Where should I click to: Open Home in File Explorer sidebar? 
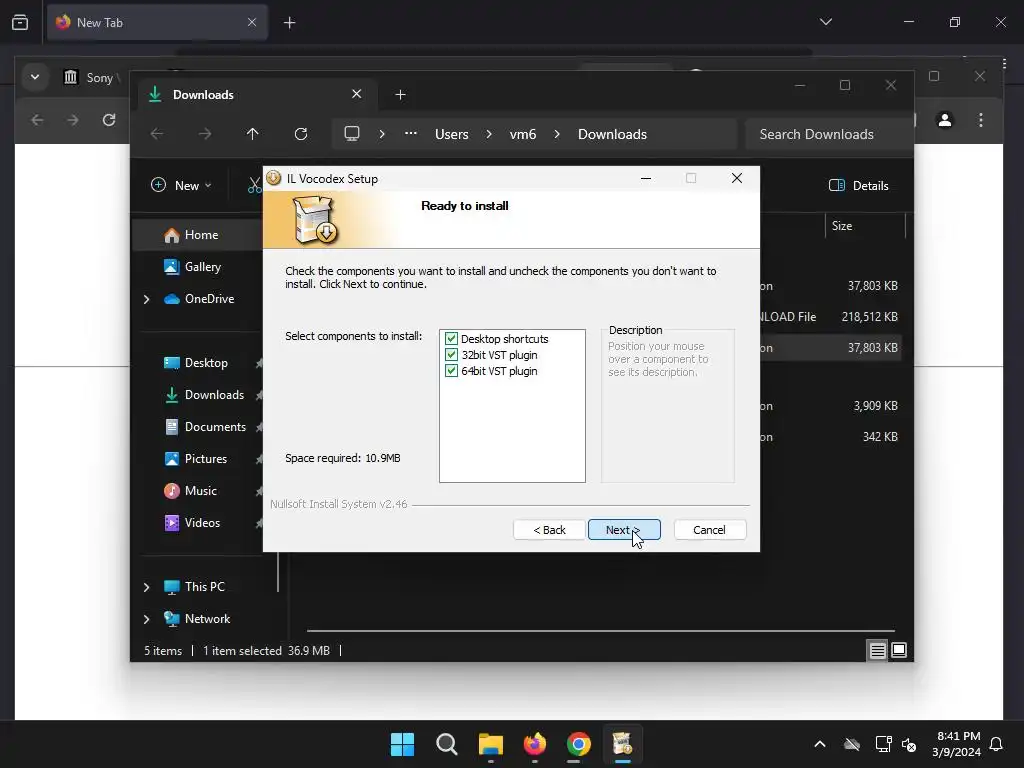tap(199, 235)
